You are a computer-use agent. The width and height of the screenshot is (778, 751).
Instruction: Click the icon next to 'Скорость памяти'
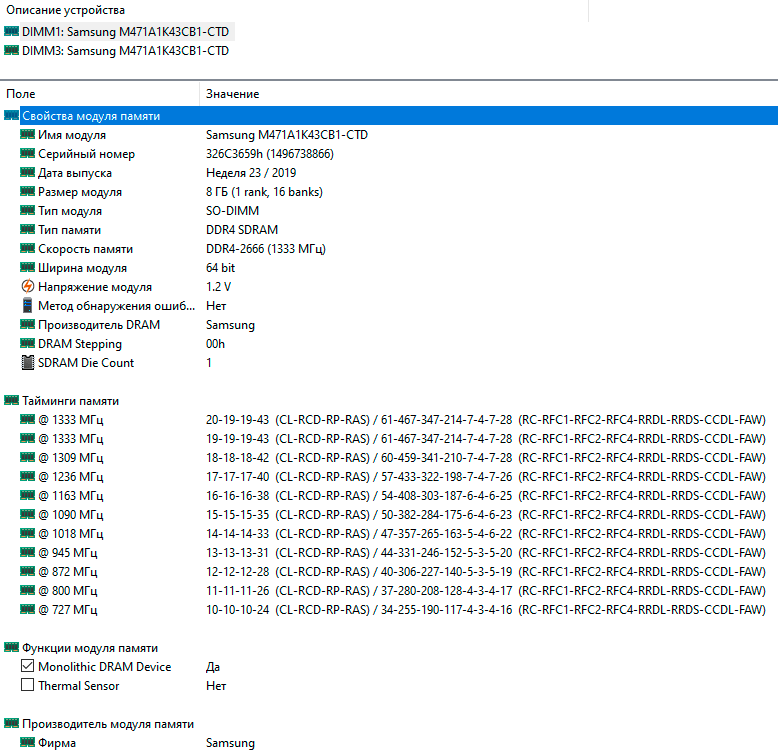(27, 248)
